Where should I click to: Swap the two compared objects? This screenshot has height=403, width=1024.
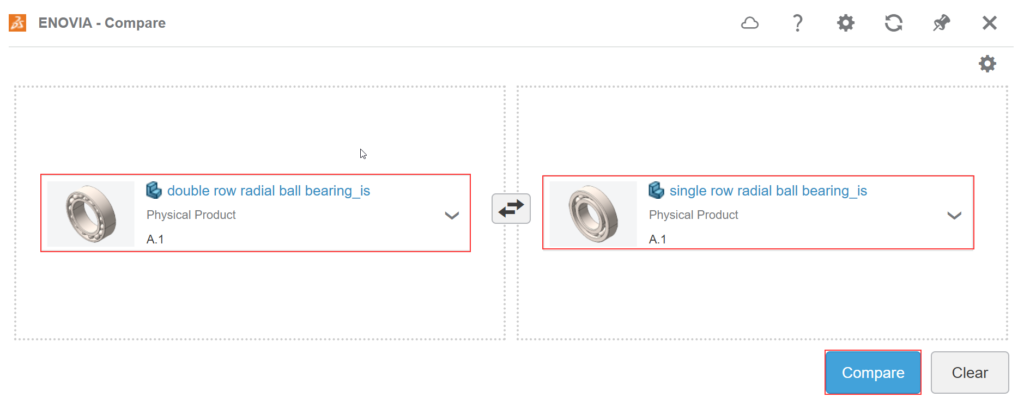[x=511, y=209]
